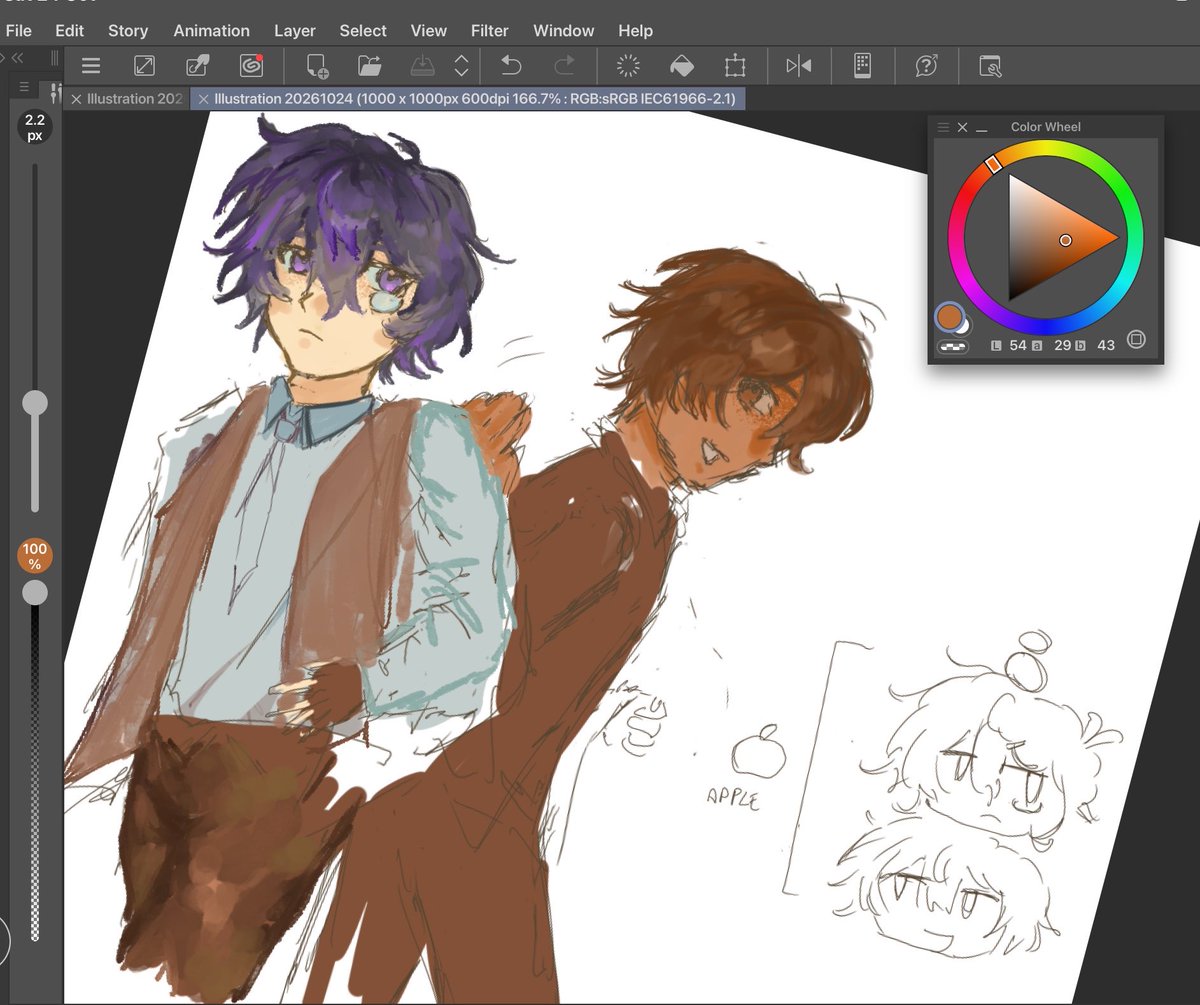The width and height of the screenshot is (1200, 1005).
Task: Click the color picker dot inside the triangle
Action: pos(1066,240)
